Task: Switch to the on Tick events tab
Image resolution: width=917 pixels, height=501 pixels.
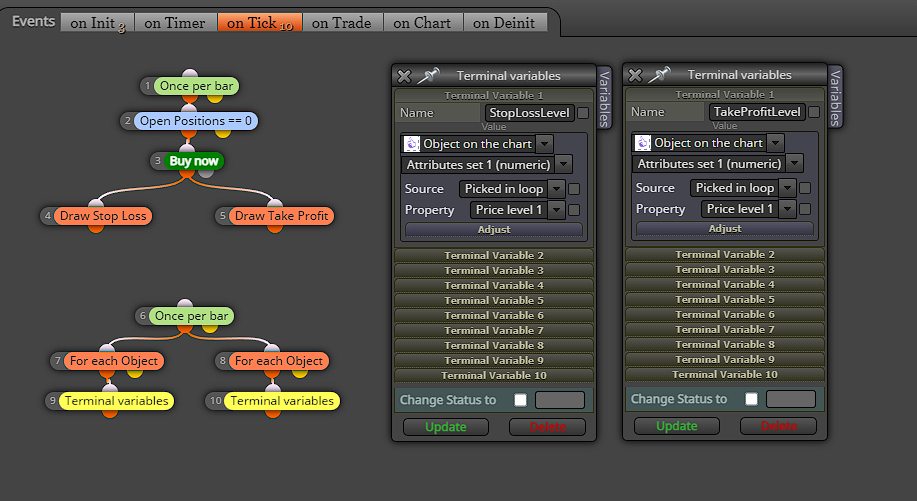Action: click(x=260, y=23)
